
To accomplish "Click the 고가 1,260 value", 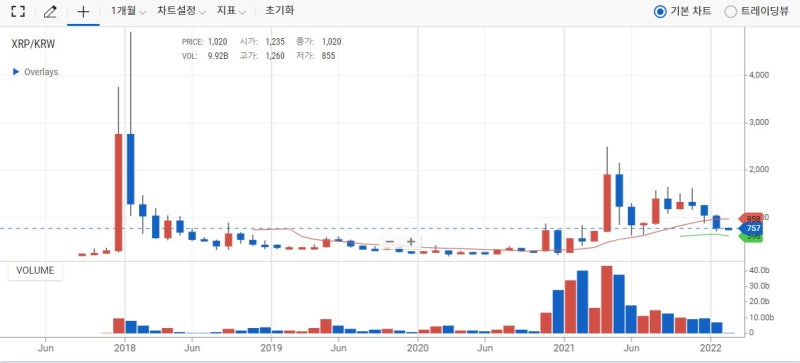I will 275,56.
